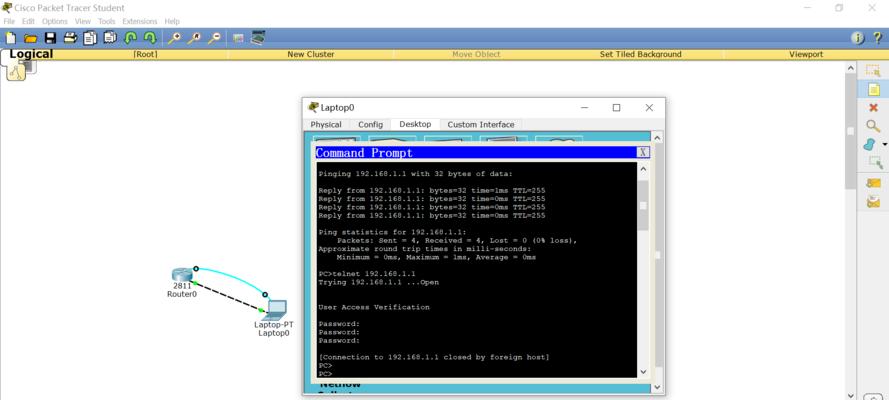Click the Logical workspace label

click(x=31, y=54)
